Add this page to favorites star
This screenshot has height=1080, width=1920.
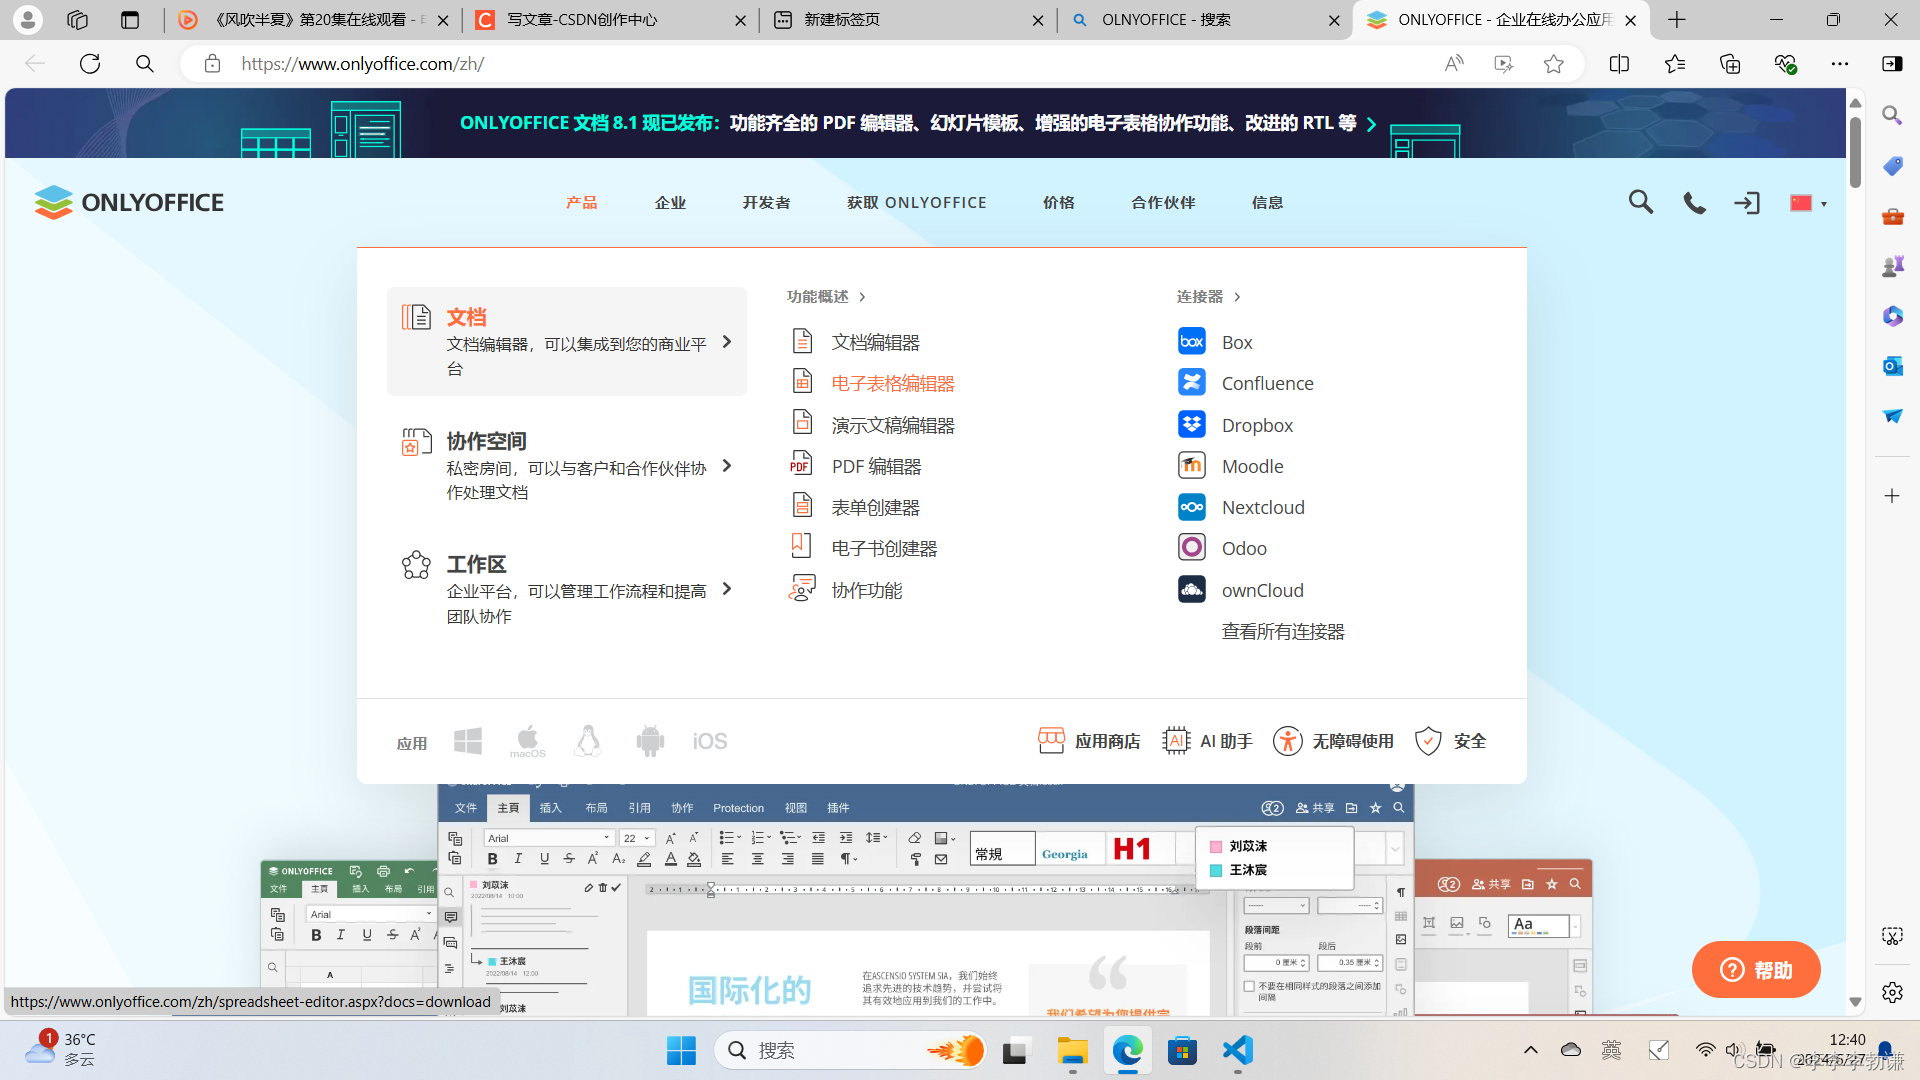click(1553, 64)
